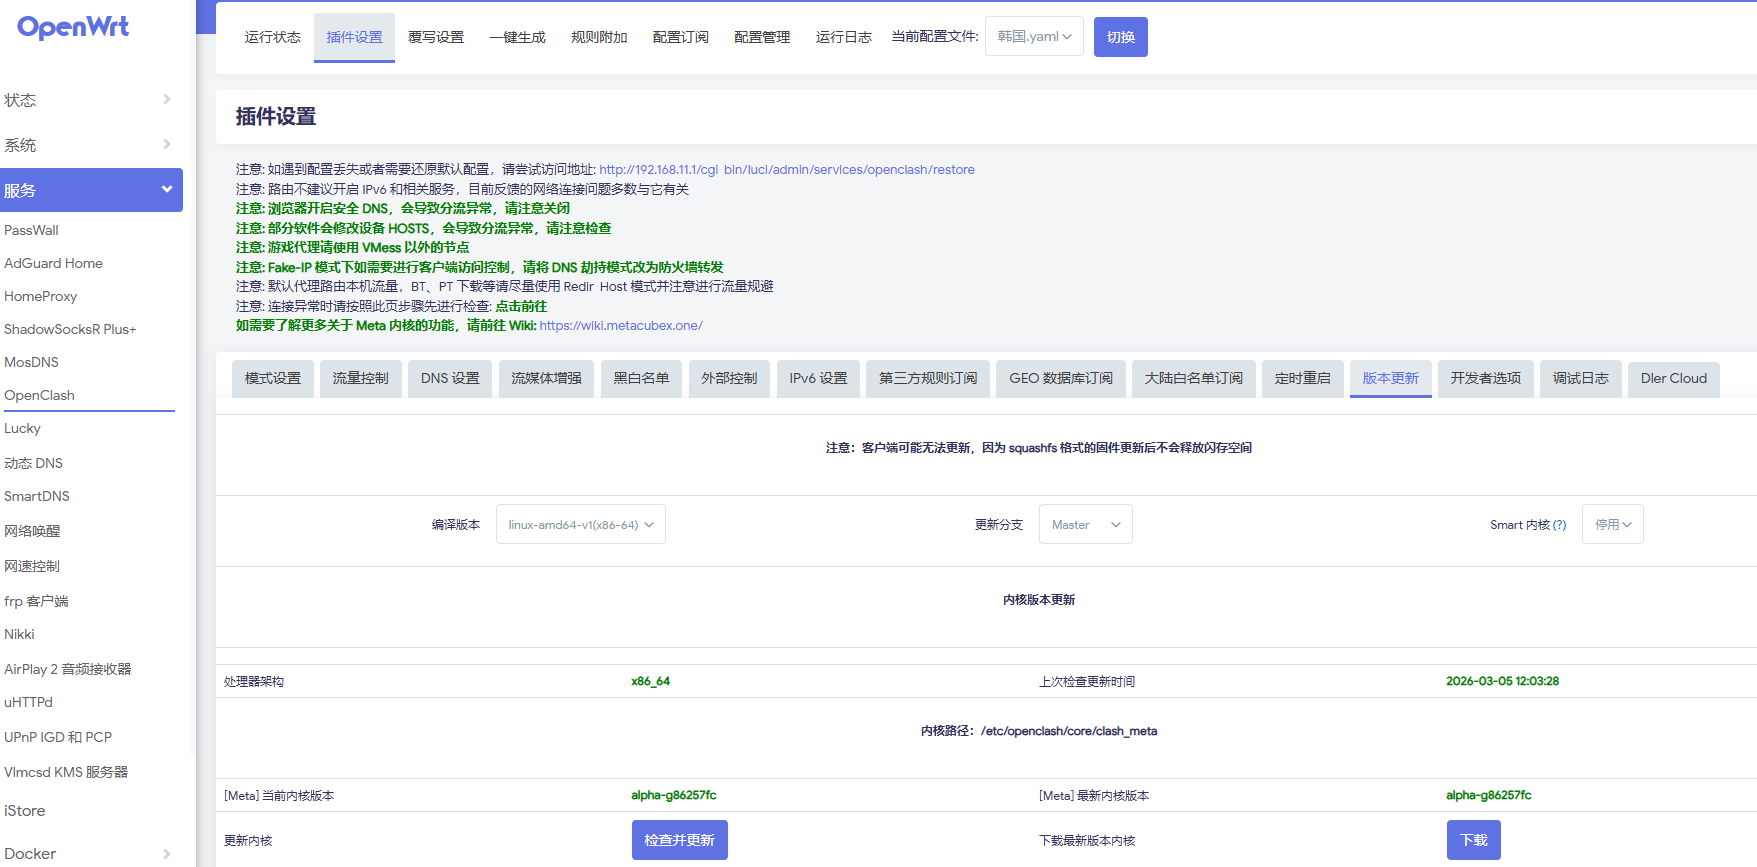This screenshot has width=1757, height=867.
Task: Open the wiki.metacubex.one link
Action: click(x=621, y=326)
